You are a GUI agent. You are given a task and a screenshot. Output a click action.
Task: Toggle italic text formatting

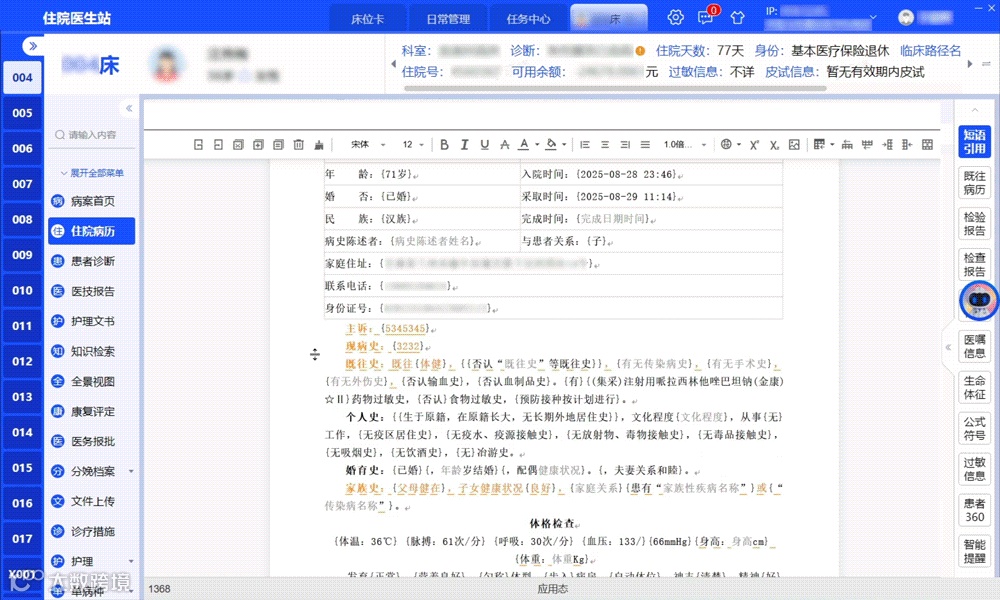pyautogui.click(x=464, y=145)
